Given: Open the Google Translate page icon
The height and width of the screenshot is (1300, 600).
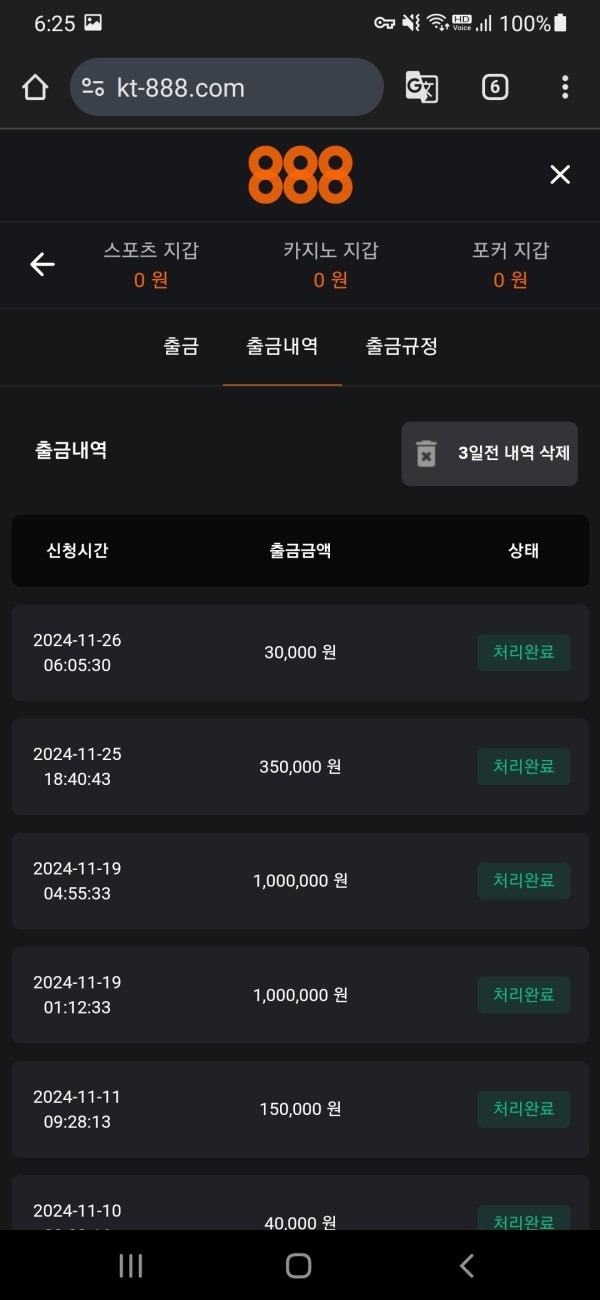Looking at the screenshot, I should point(420,87).
